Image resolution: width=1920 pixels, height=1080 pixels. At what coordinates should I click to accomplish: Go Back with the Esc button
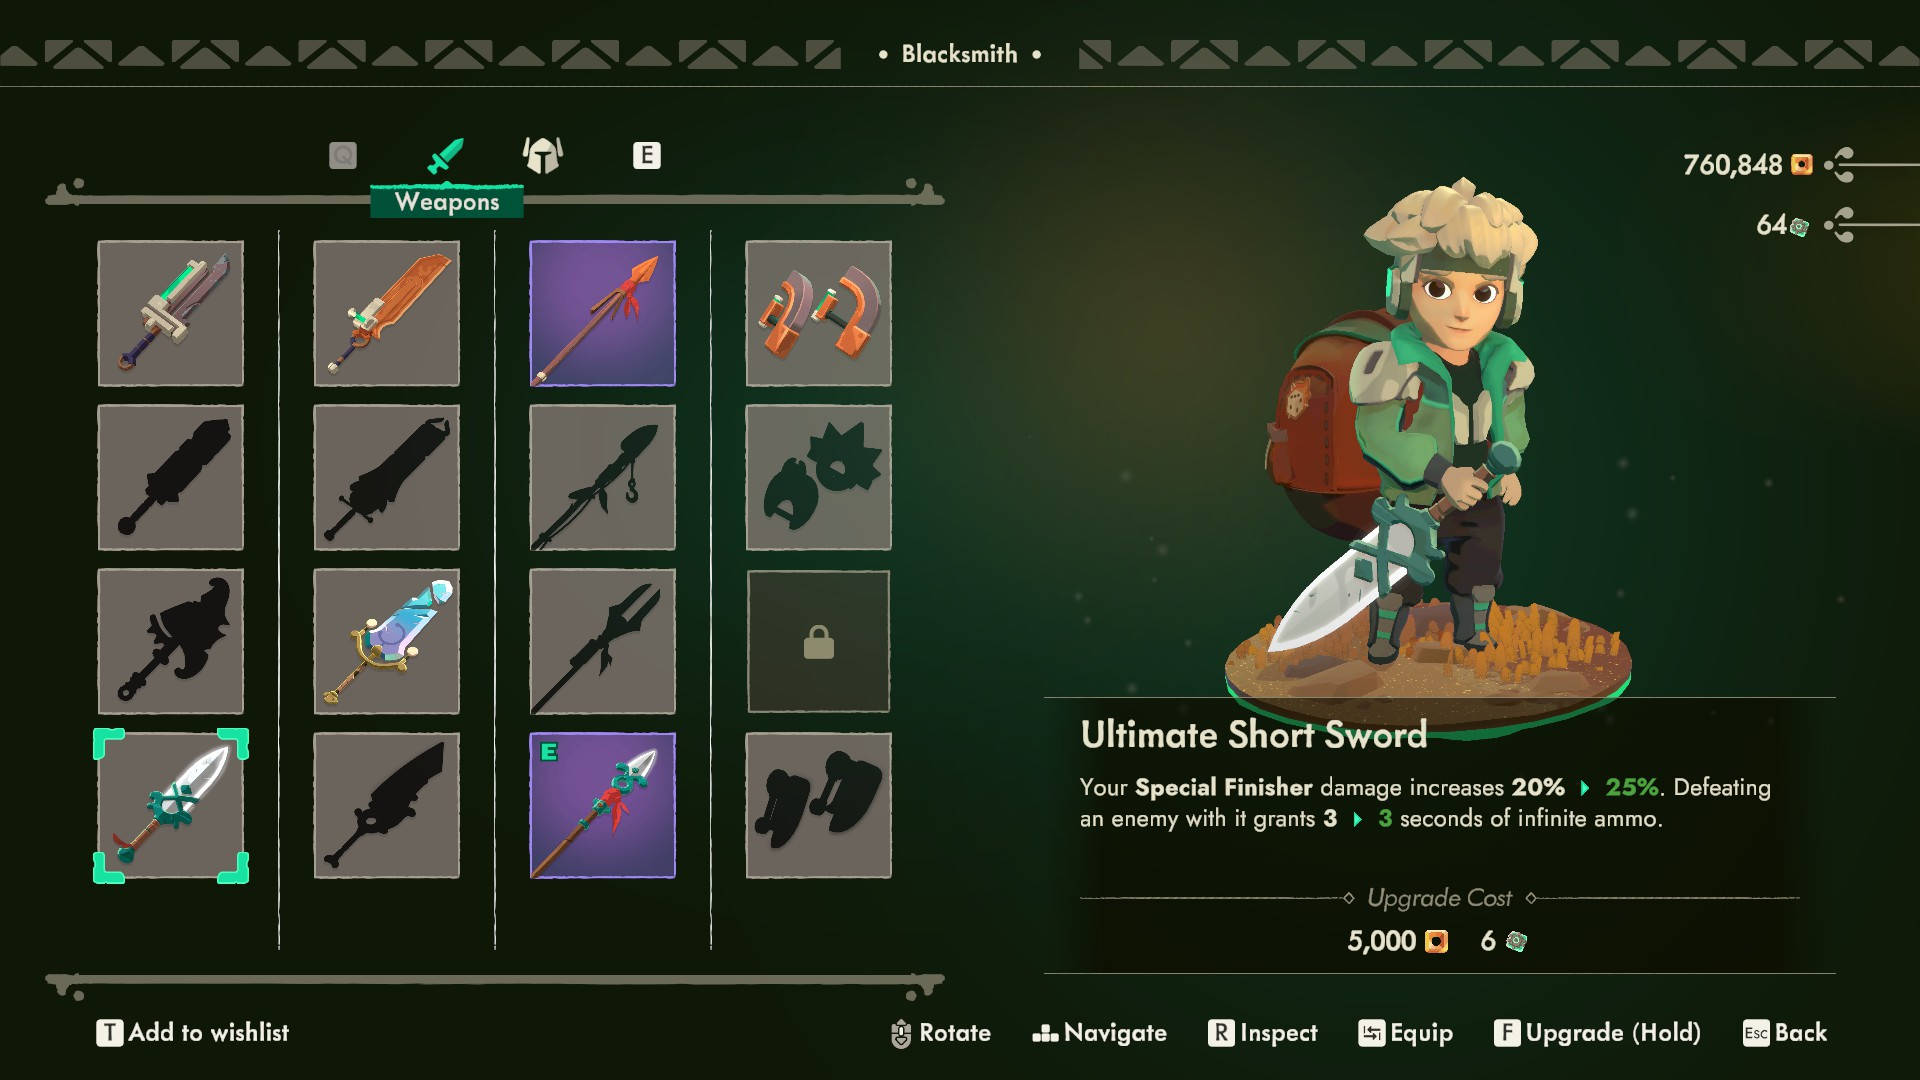[x=1784, y=1032]
